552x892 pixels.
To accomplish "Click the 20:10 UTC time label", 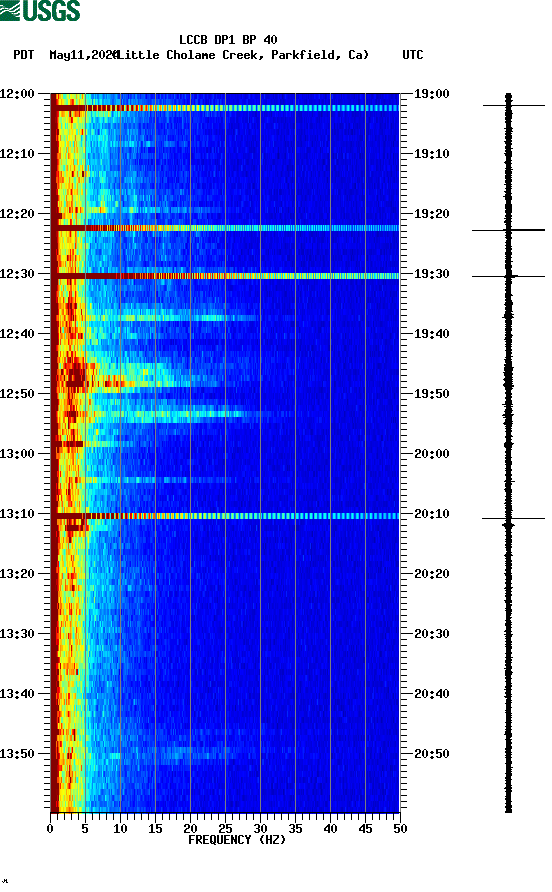I will pyautogui.click(x=431, y=514).
